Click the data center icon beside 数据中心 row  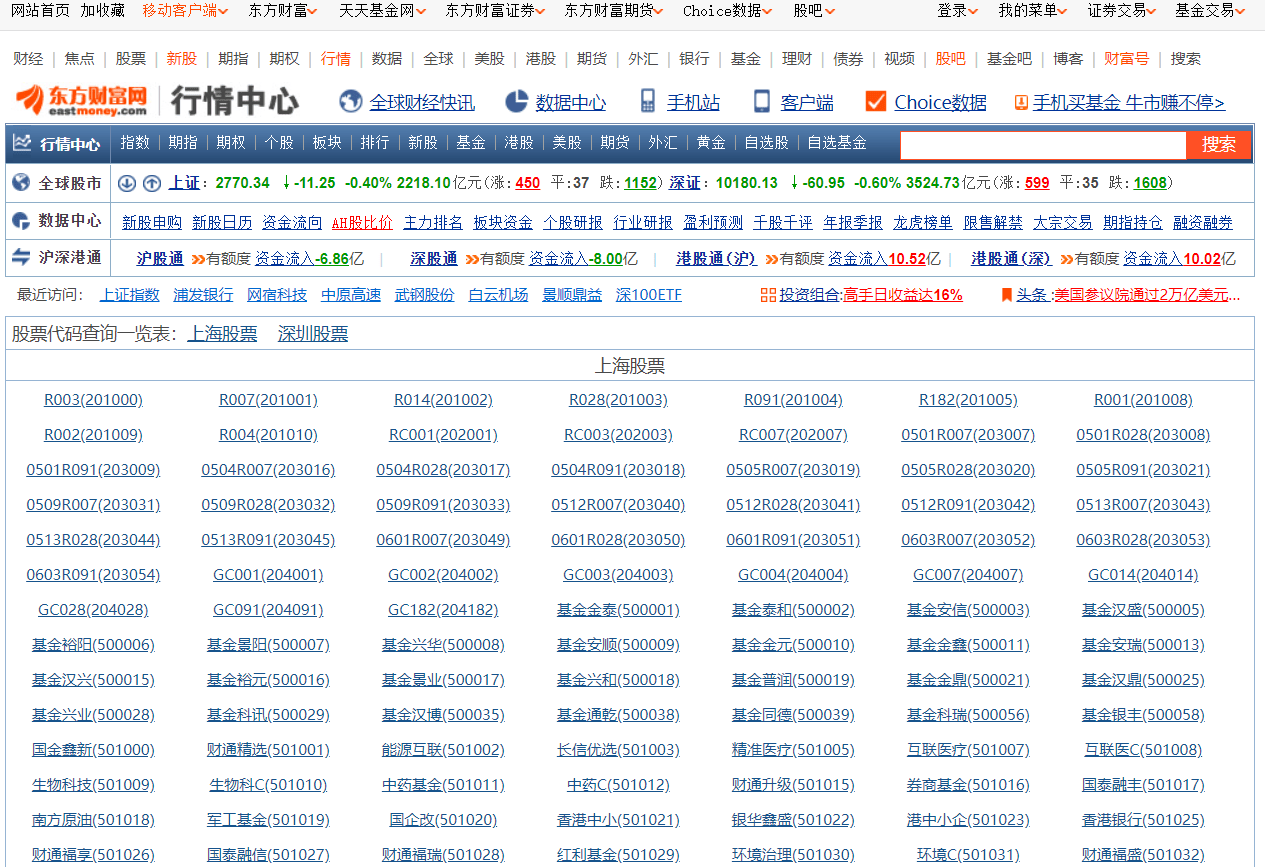coord(22,221)
